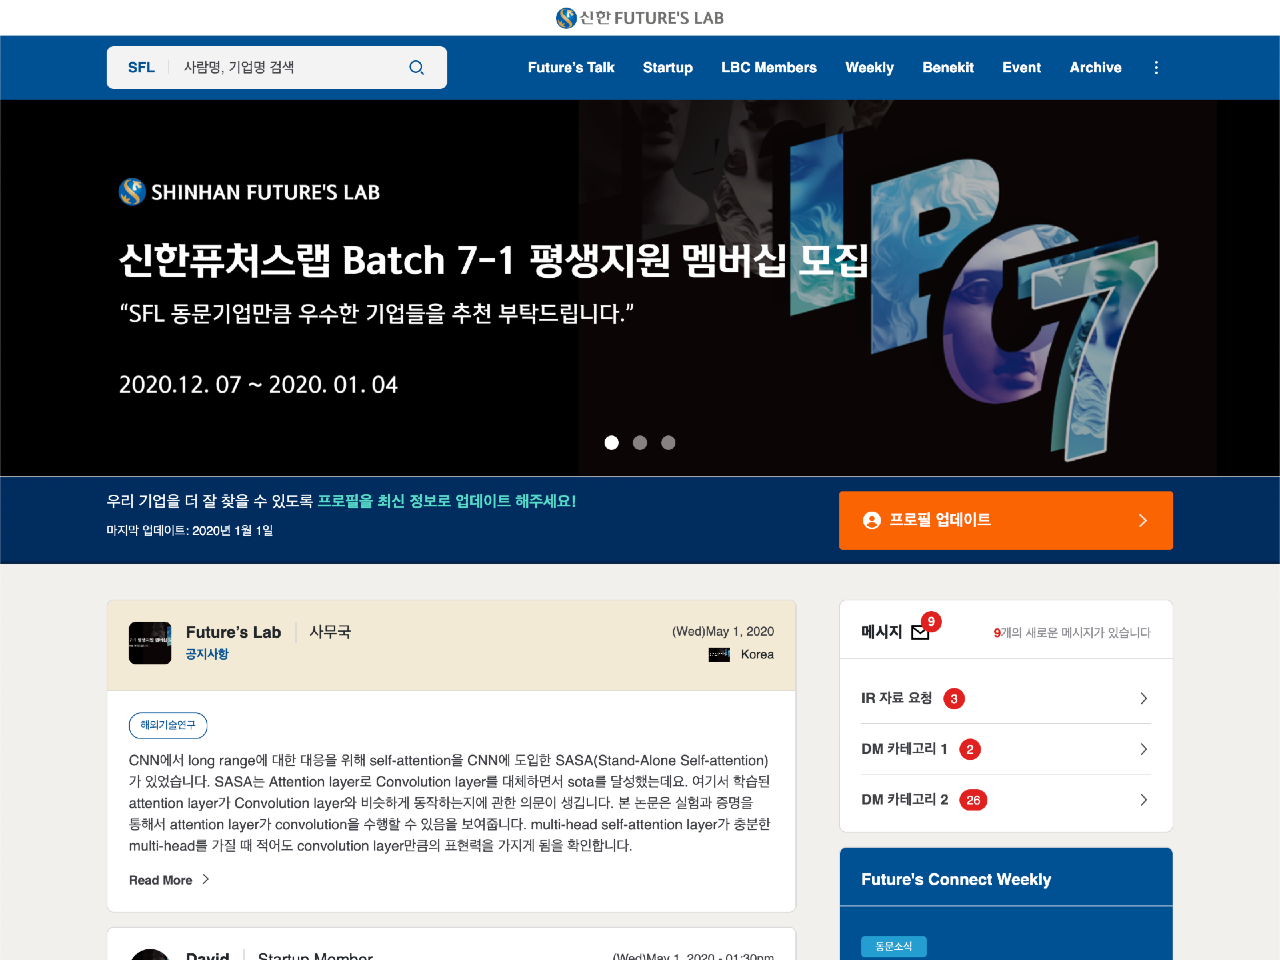Open the Event menu item

coord(1022,67)
